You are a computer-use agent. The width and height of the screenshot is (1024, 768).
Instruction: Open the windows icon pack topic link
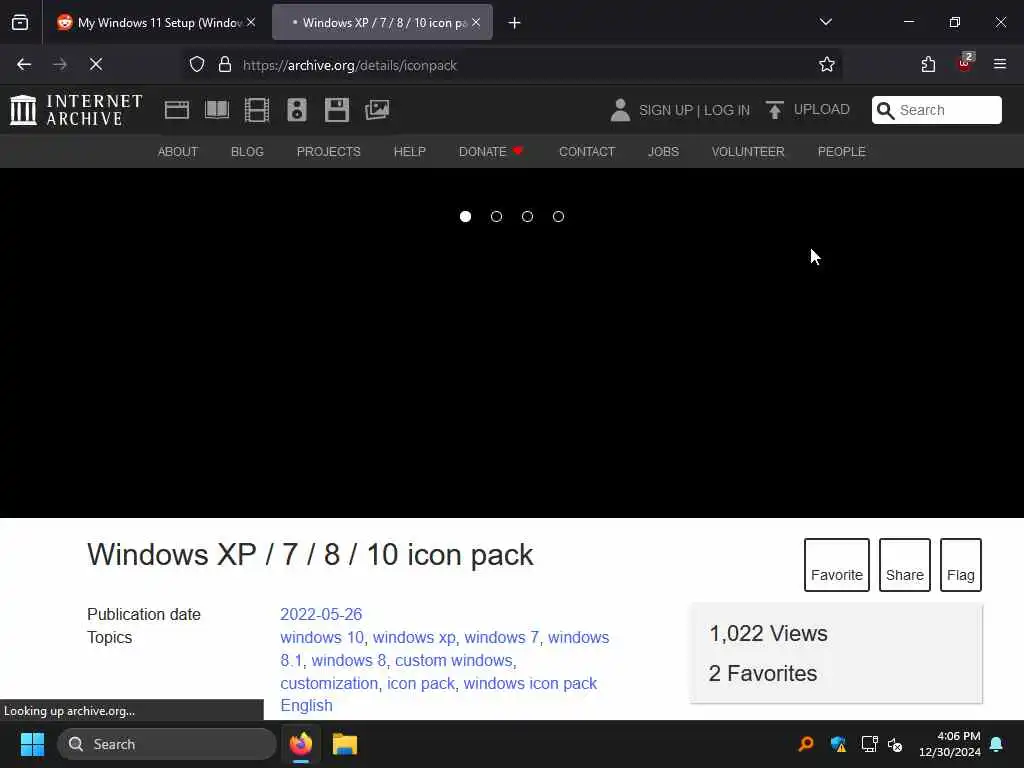(530, 683)
